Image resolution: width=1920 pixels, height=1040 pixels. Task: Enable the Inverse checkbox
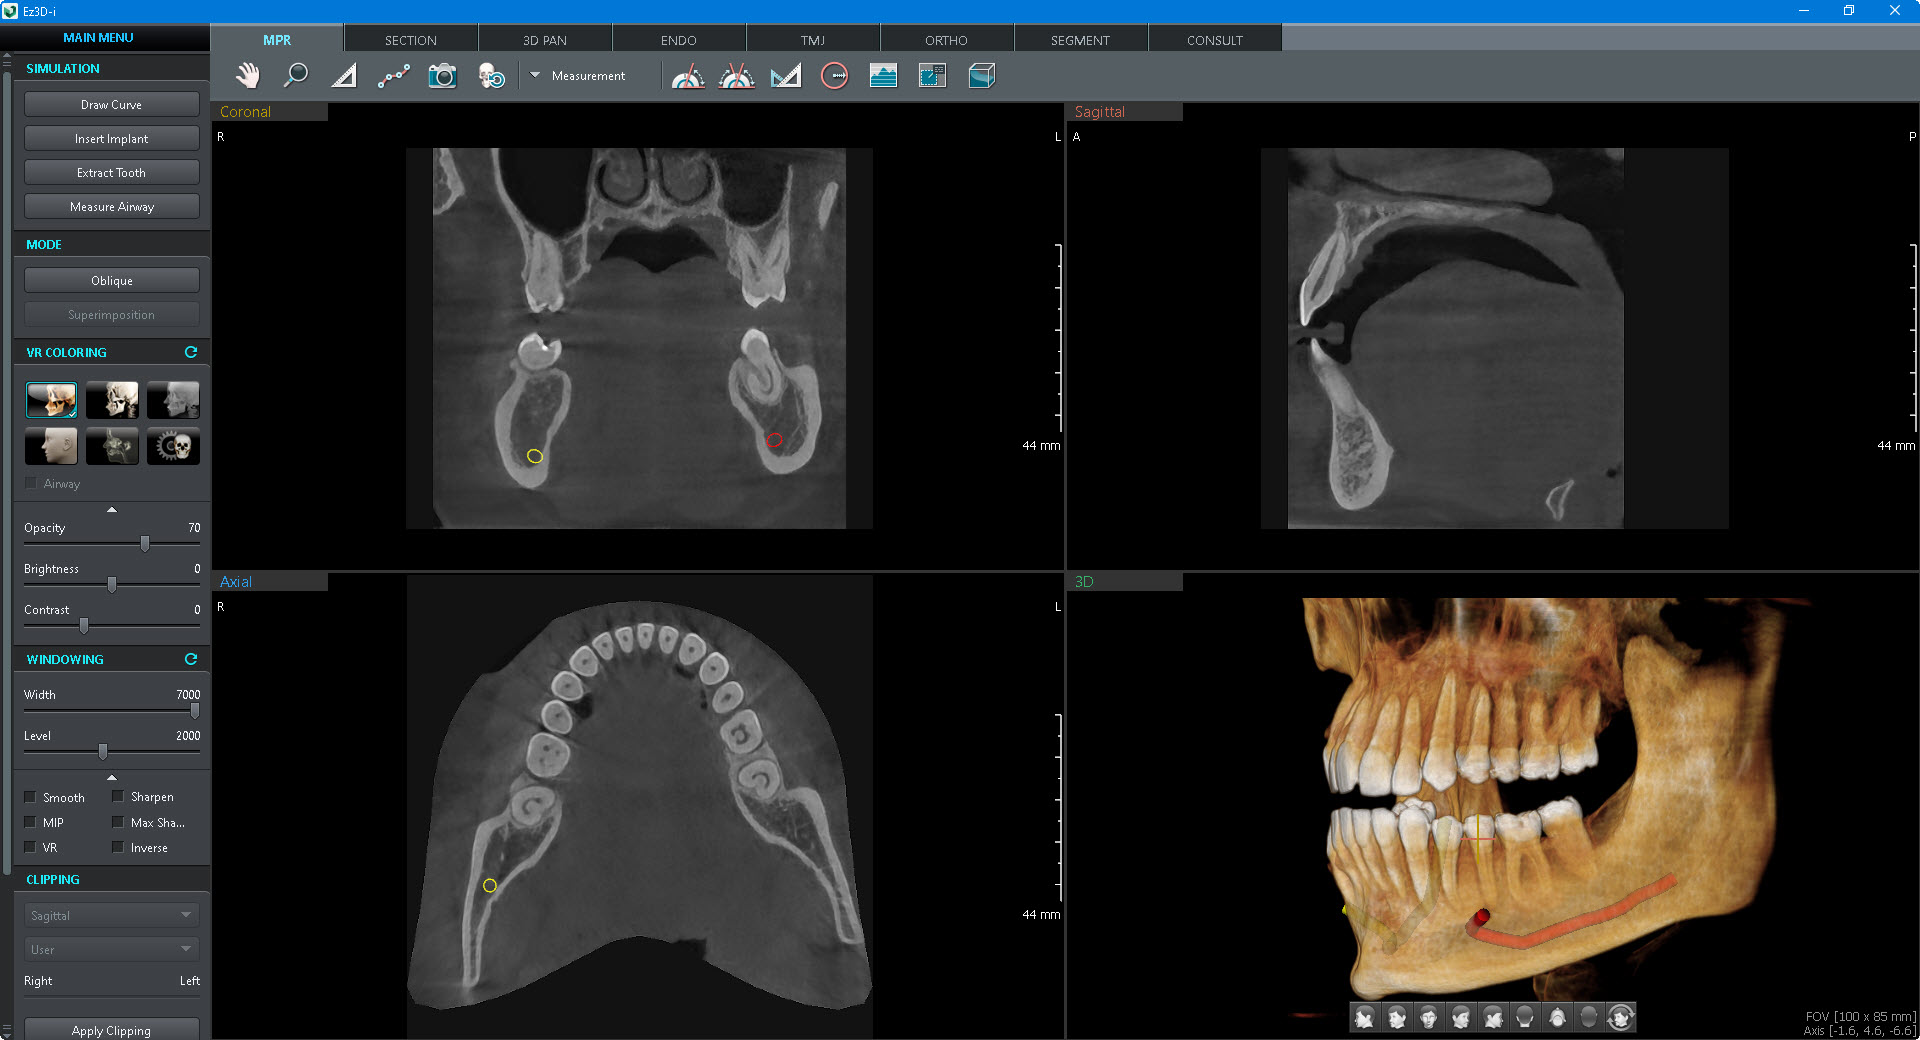(x=118, y=847)
